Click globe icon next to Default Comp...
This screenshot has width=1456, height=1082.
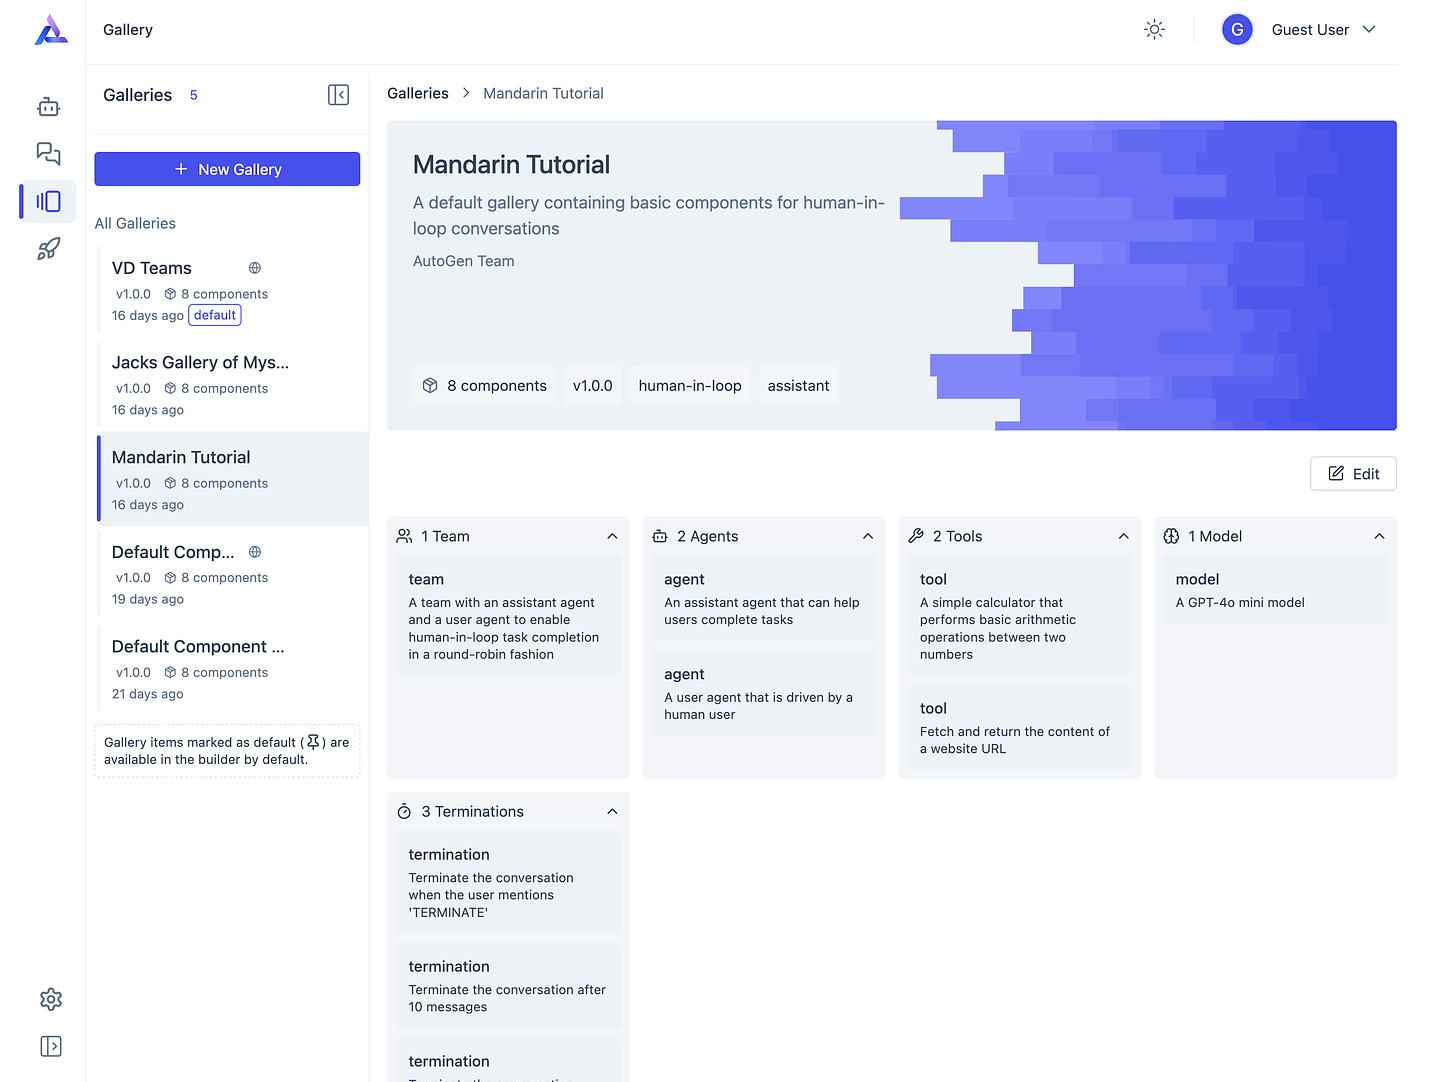click(255, 552)
